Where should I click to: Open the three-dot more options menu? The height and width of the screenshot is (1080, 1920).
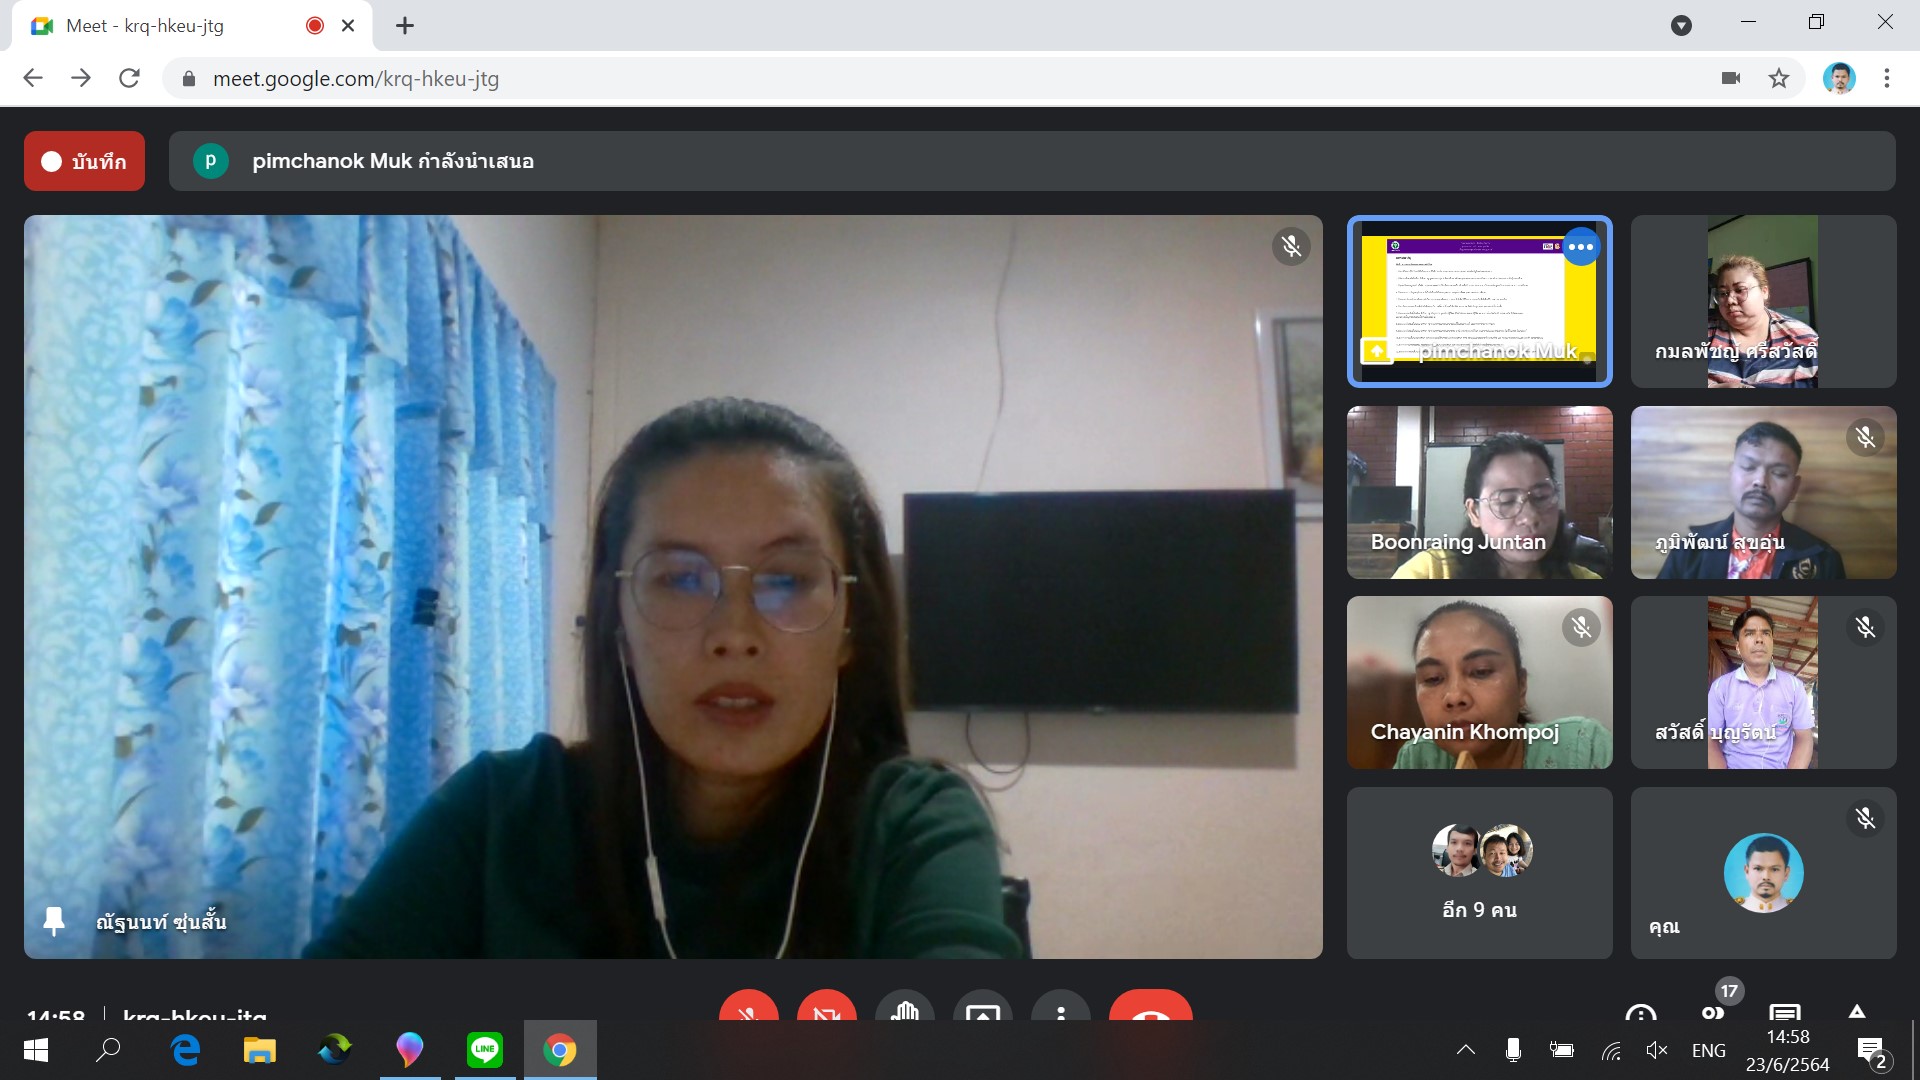tap(1060, 1008)
